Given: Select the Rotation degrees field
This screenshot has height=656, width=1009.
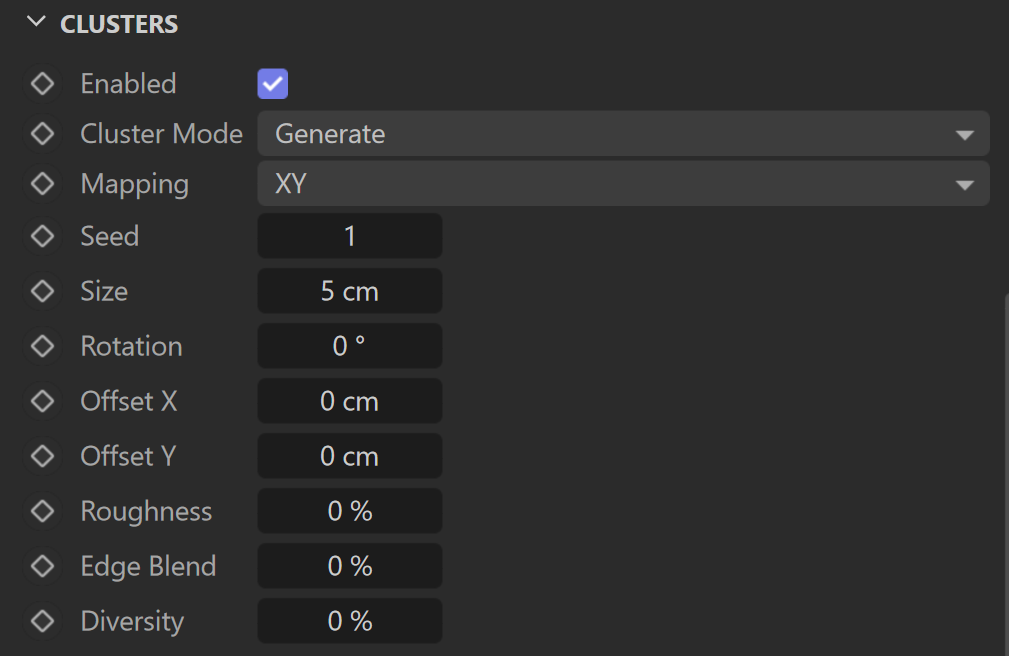Looking at the screenshot, I should point(350,346).
